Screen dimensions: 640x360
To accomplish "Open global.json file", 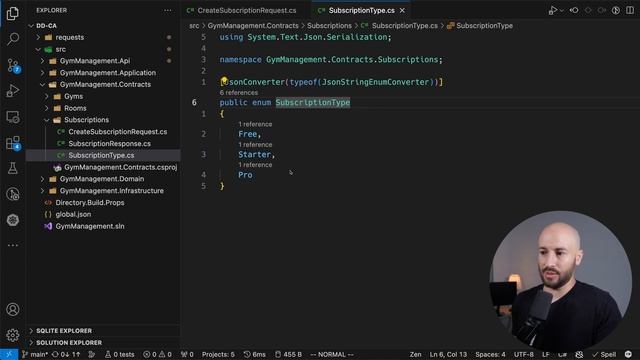I will click(x=103, y=214).
